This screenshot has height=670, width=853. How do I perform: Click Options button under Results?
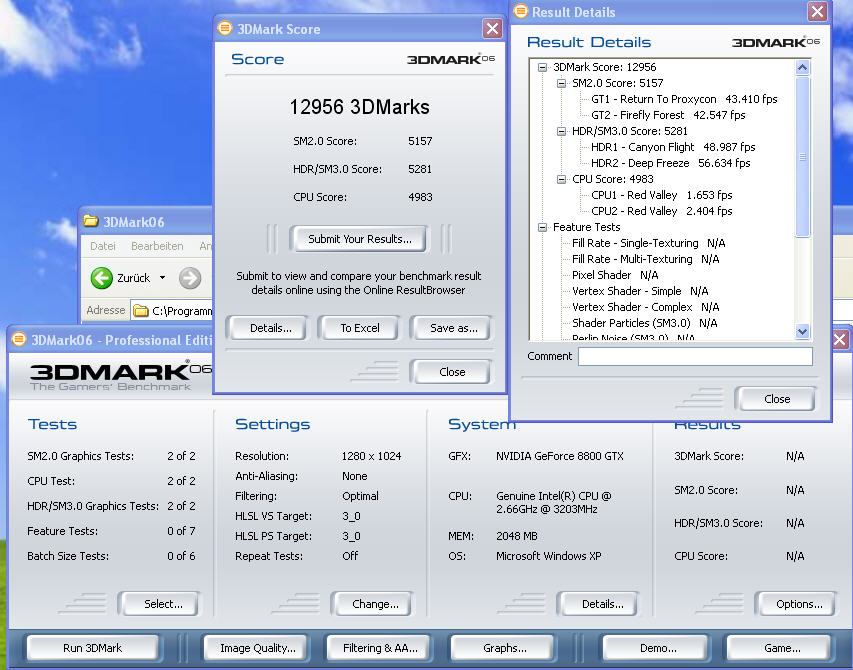coord(796,604)
